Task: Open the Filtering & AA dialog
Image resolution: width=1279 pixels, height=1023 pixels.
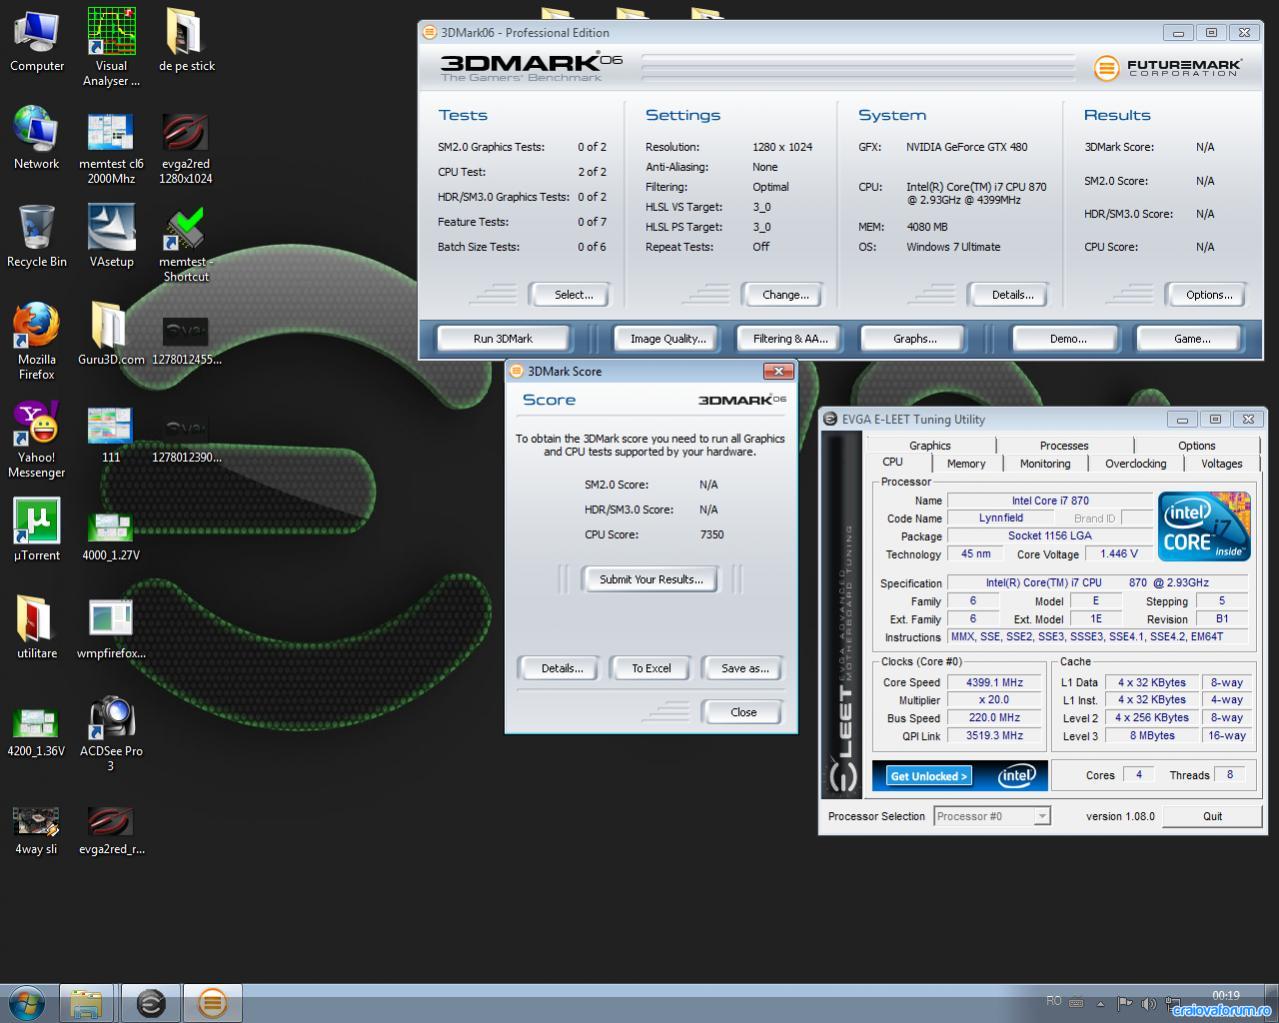Action: pyautogui.click(x=791, y=338)
